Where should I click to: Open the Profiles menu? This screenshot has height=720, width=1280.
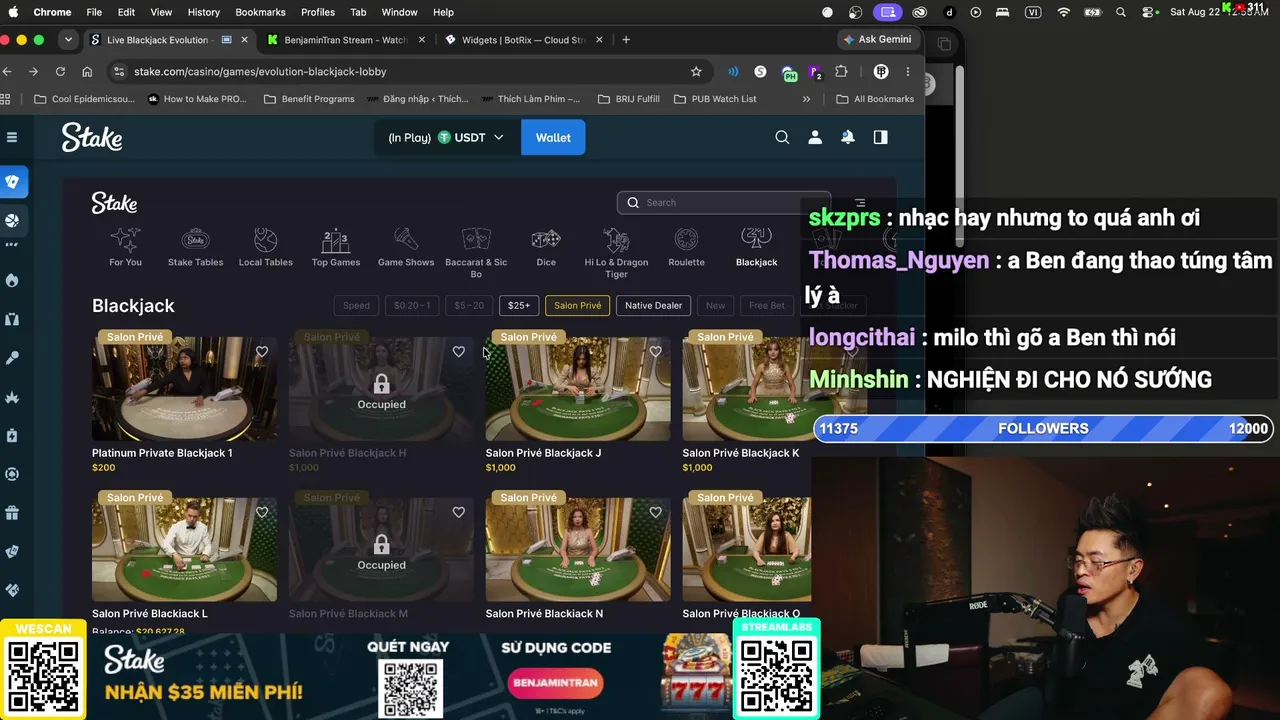tap(318, 12)
